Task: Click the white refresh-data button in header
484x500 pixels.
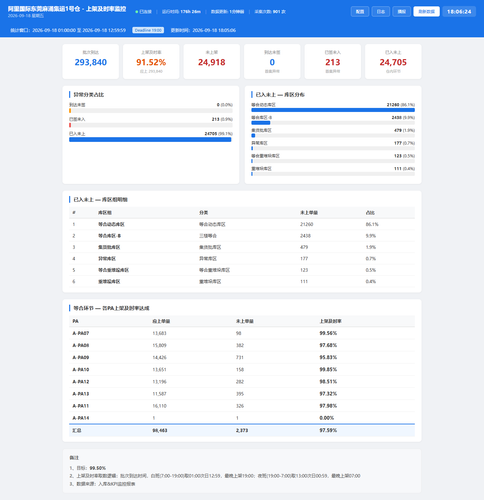Action: [x=426, y=11]
